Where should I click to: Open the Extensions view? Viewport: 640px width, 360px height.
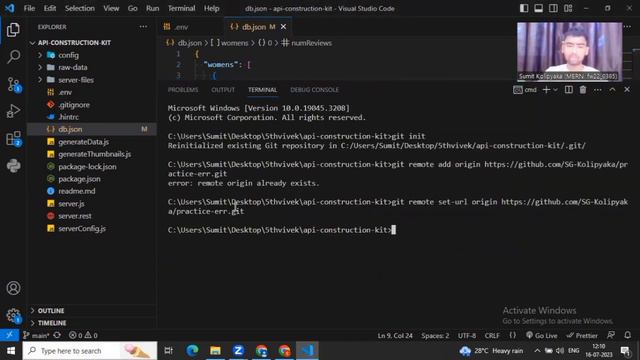[13, 139]
